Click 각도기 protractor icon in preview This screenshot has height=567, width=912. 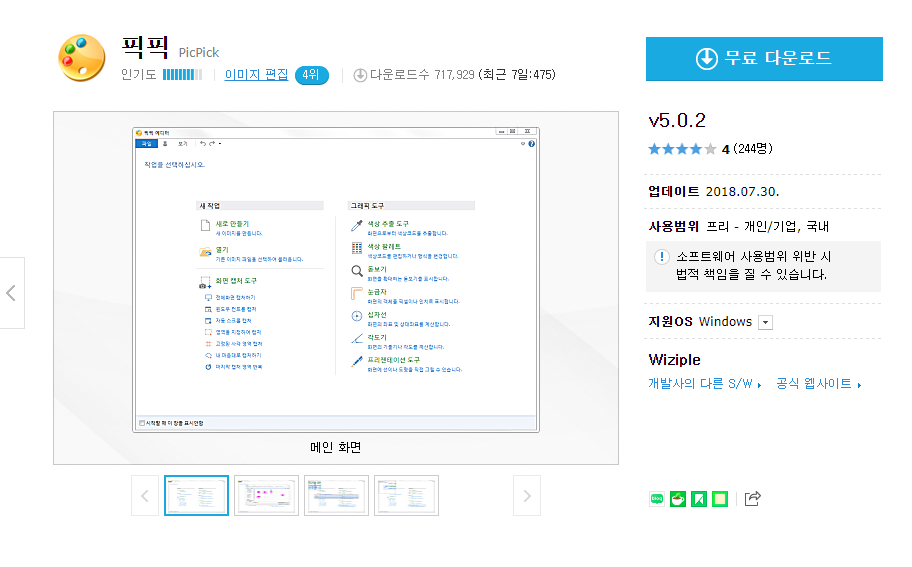pyautogui.click(x=357, y=338)
